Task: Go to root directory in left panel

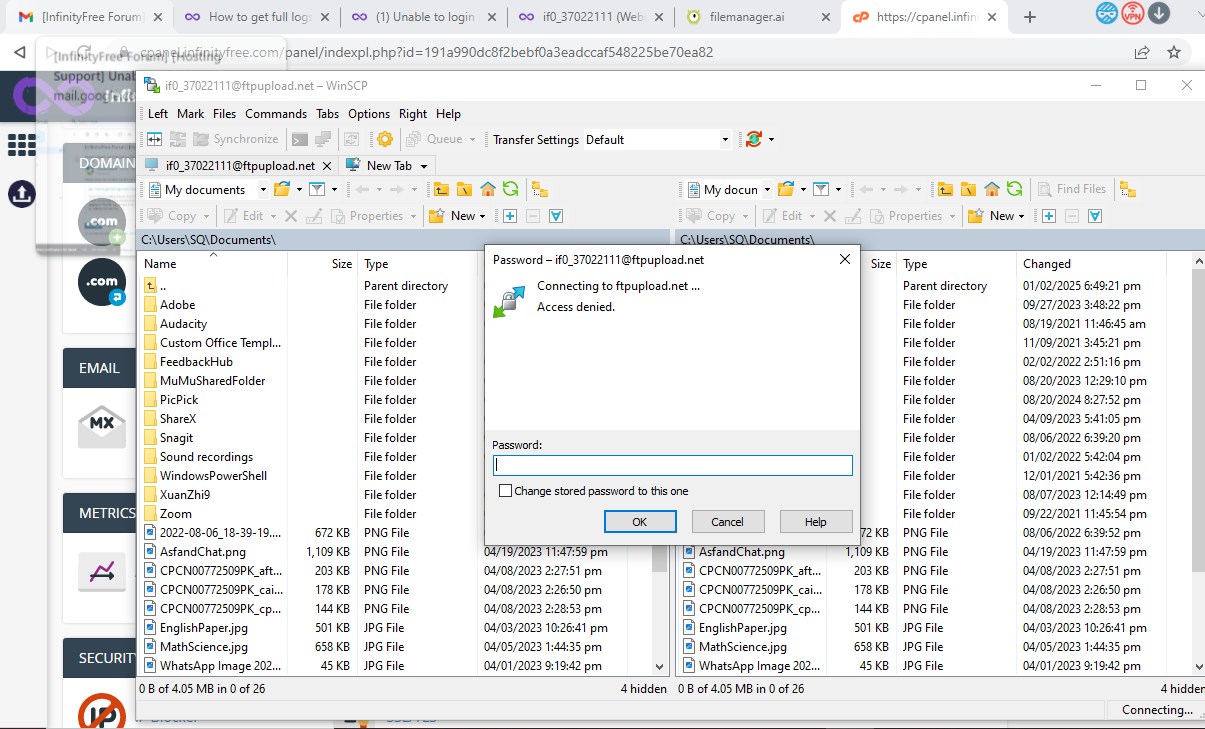Action: [464, 189]
